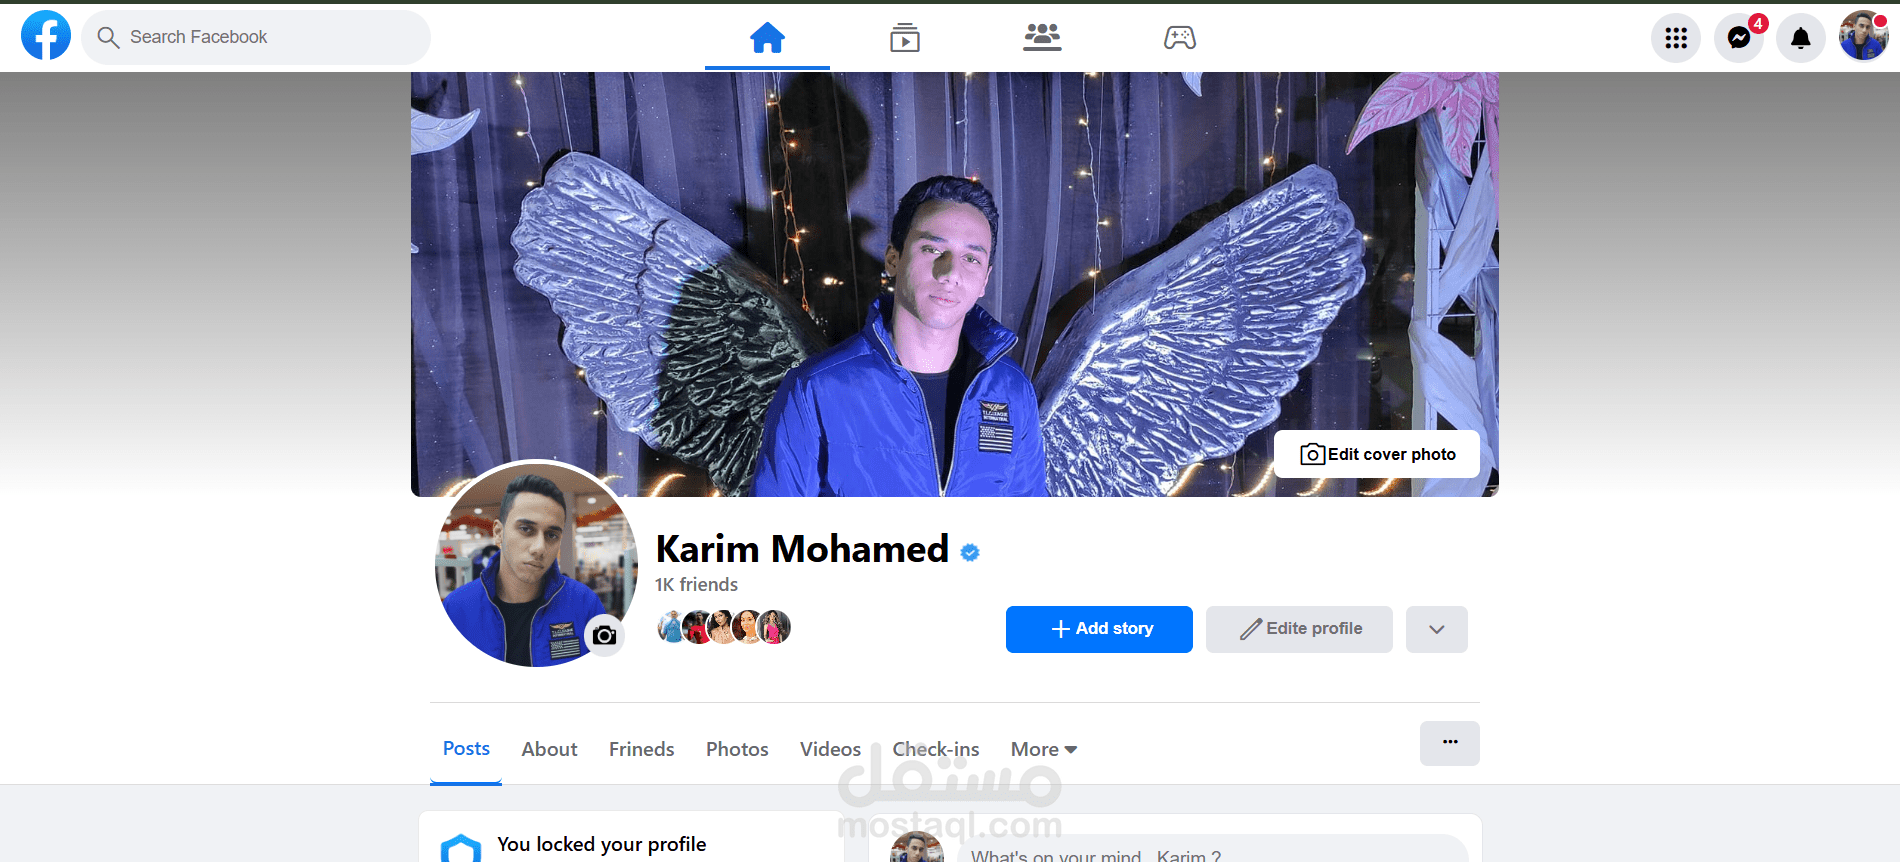Select the Posts tab
Screen dimensions: 1900x862
pyautogui.click(x=466, y=749)
